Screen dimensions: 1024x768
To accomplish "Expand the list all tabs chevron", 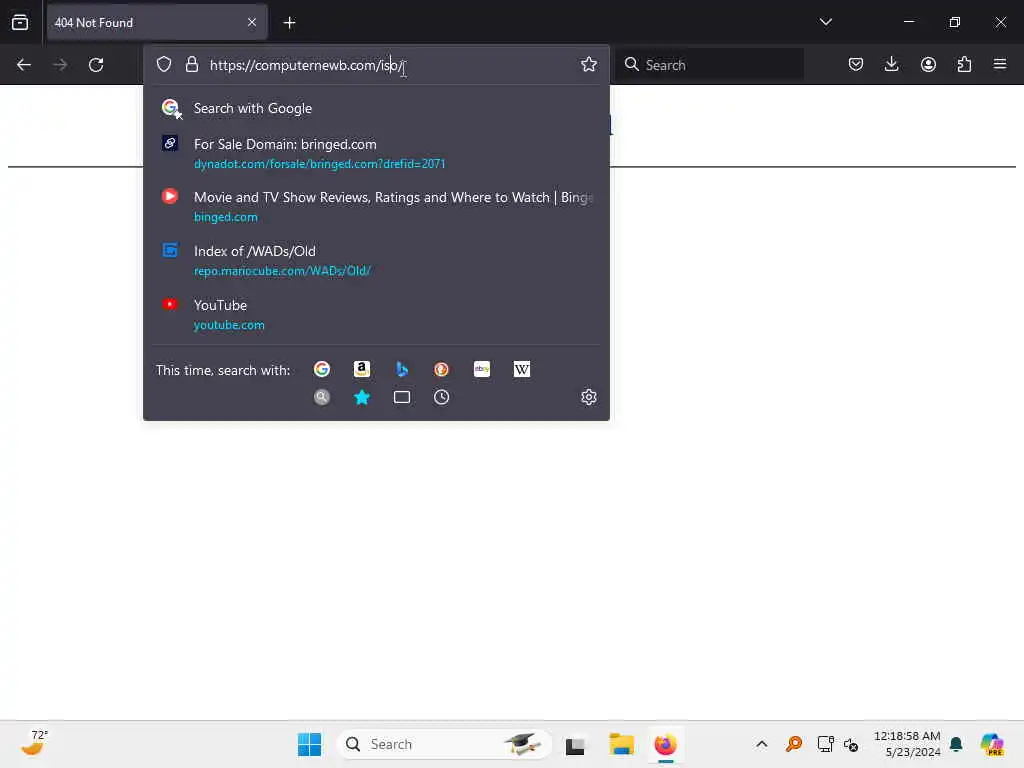I will [825, 22].
